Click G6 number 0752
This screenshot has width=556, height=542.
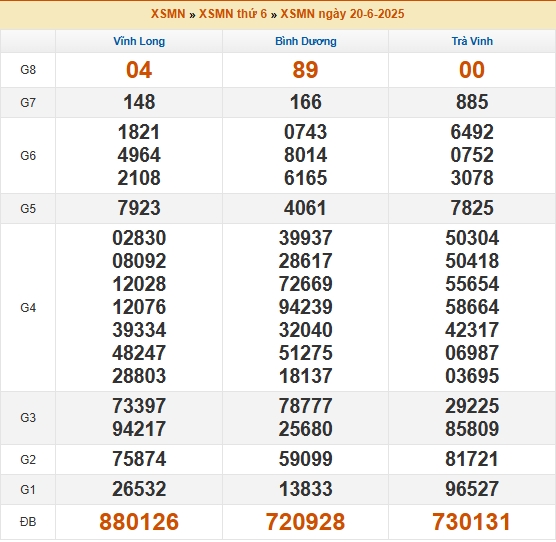(x=472, y=155)
